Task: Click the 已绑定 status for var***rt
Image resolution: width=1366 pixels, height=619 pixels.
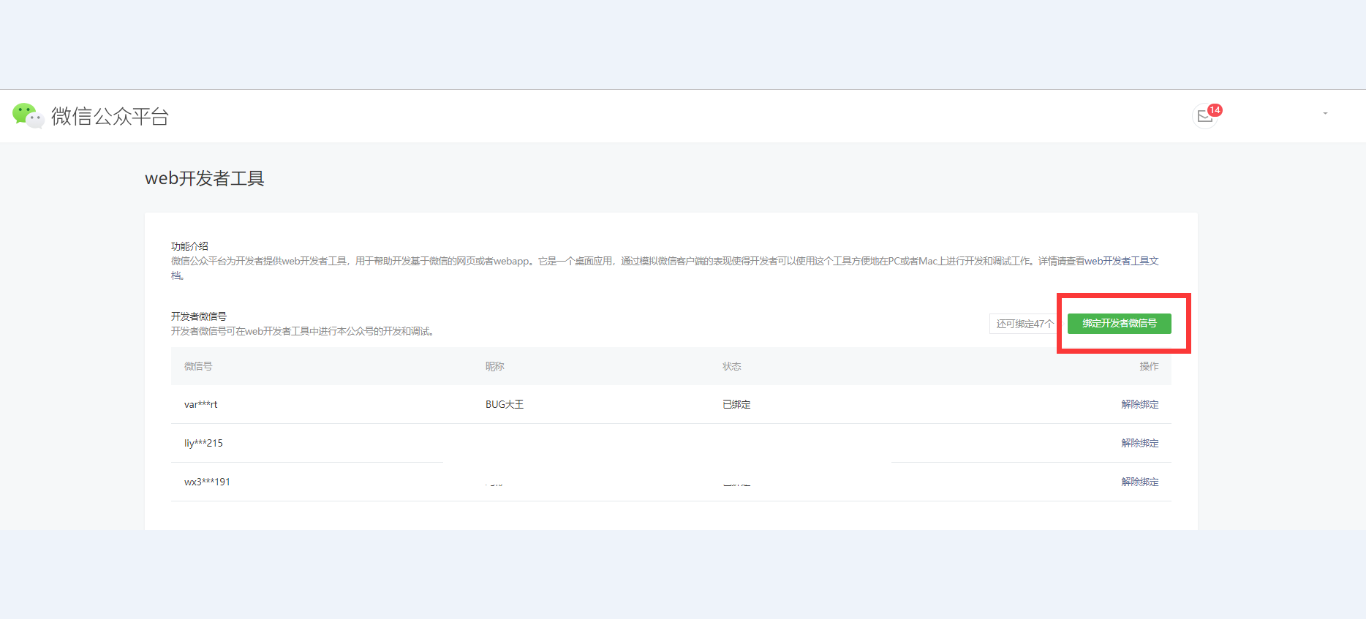Action: (x=736, y=405)
